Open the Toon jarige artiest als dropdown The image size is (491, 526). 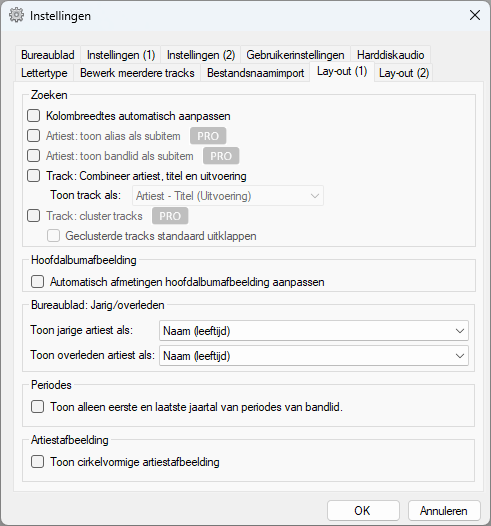click(x=314, y=331)
